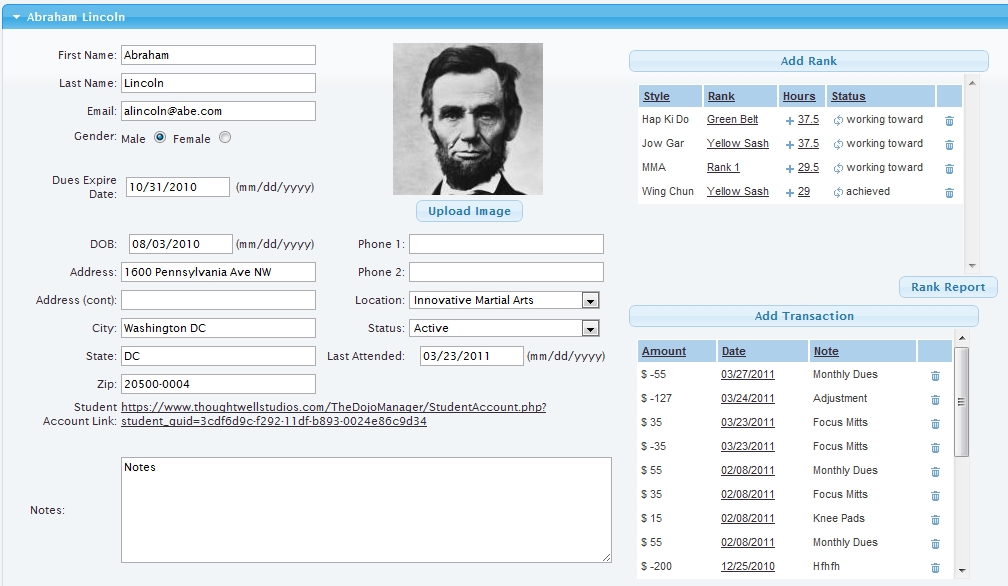Click rank list scrollbar up arrow

point(972,84)
